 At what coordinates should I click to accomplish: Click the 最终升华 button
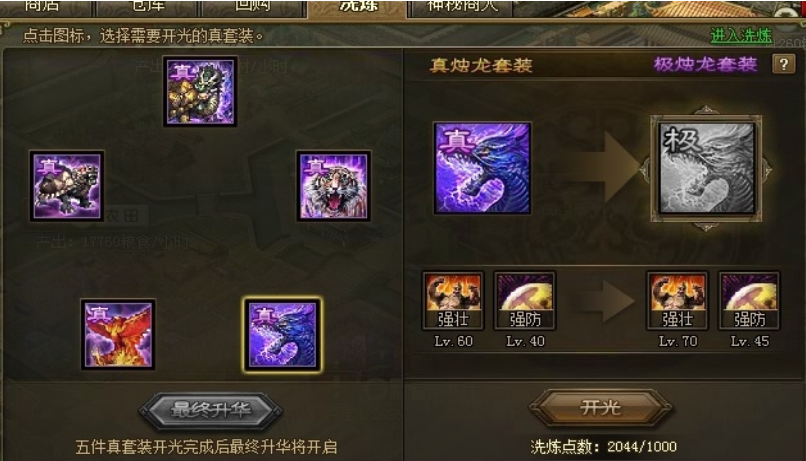[211, 410]
